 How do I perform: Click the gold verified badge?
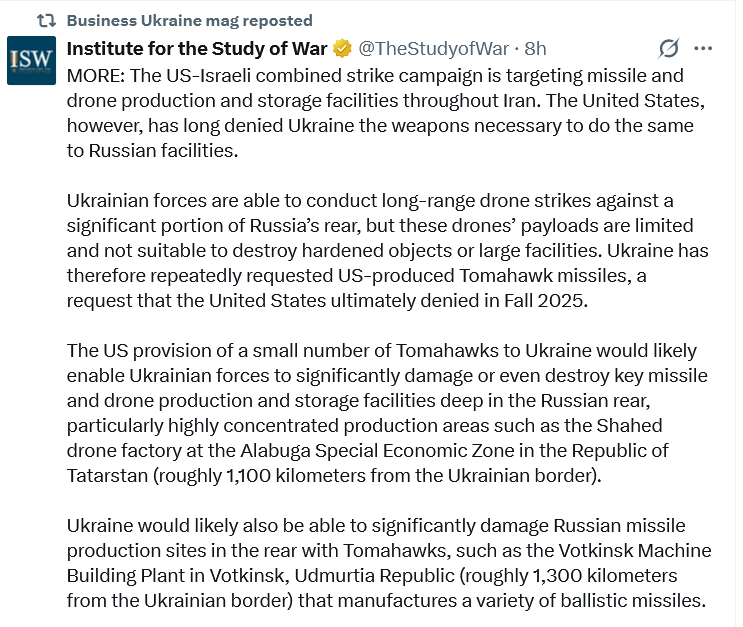[x=341, y=48]
